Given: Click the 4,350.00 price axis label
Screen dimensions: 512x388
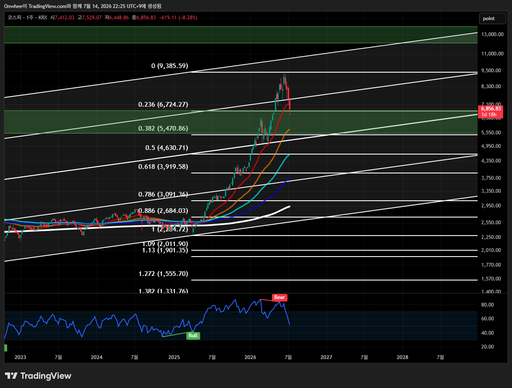Looking at the screenshot, I should pyautogui.click(x=491, y=161).
